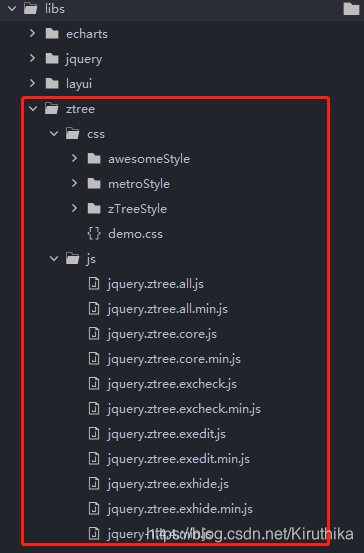Open jquery.ztree.excheck.min.js file

[x=184, y=409]
